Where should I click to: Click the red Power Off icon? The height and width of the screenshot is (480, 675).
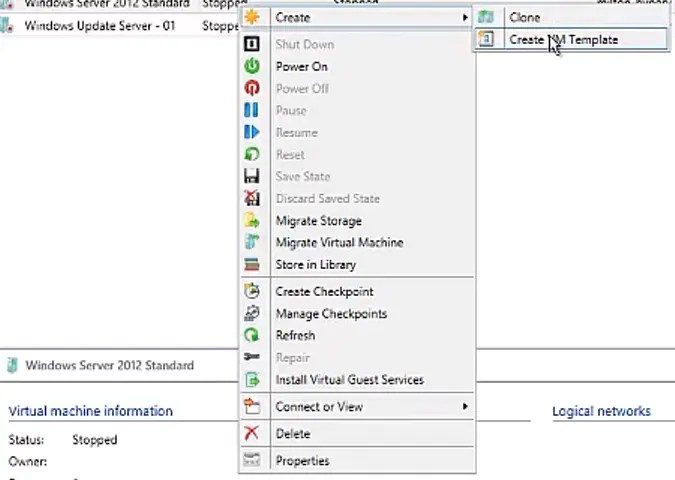pyautogui.click(x=252, y=88)
